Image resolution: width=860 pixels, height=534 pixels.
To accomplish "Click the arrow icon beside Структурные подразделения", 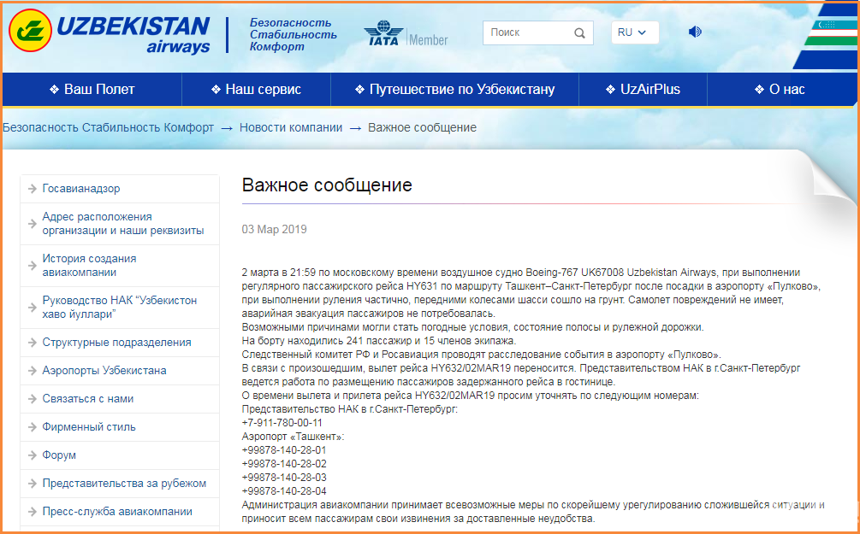I will tap(32, 343).
